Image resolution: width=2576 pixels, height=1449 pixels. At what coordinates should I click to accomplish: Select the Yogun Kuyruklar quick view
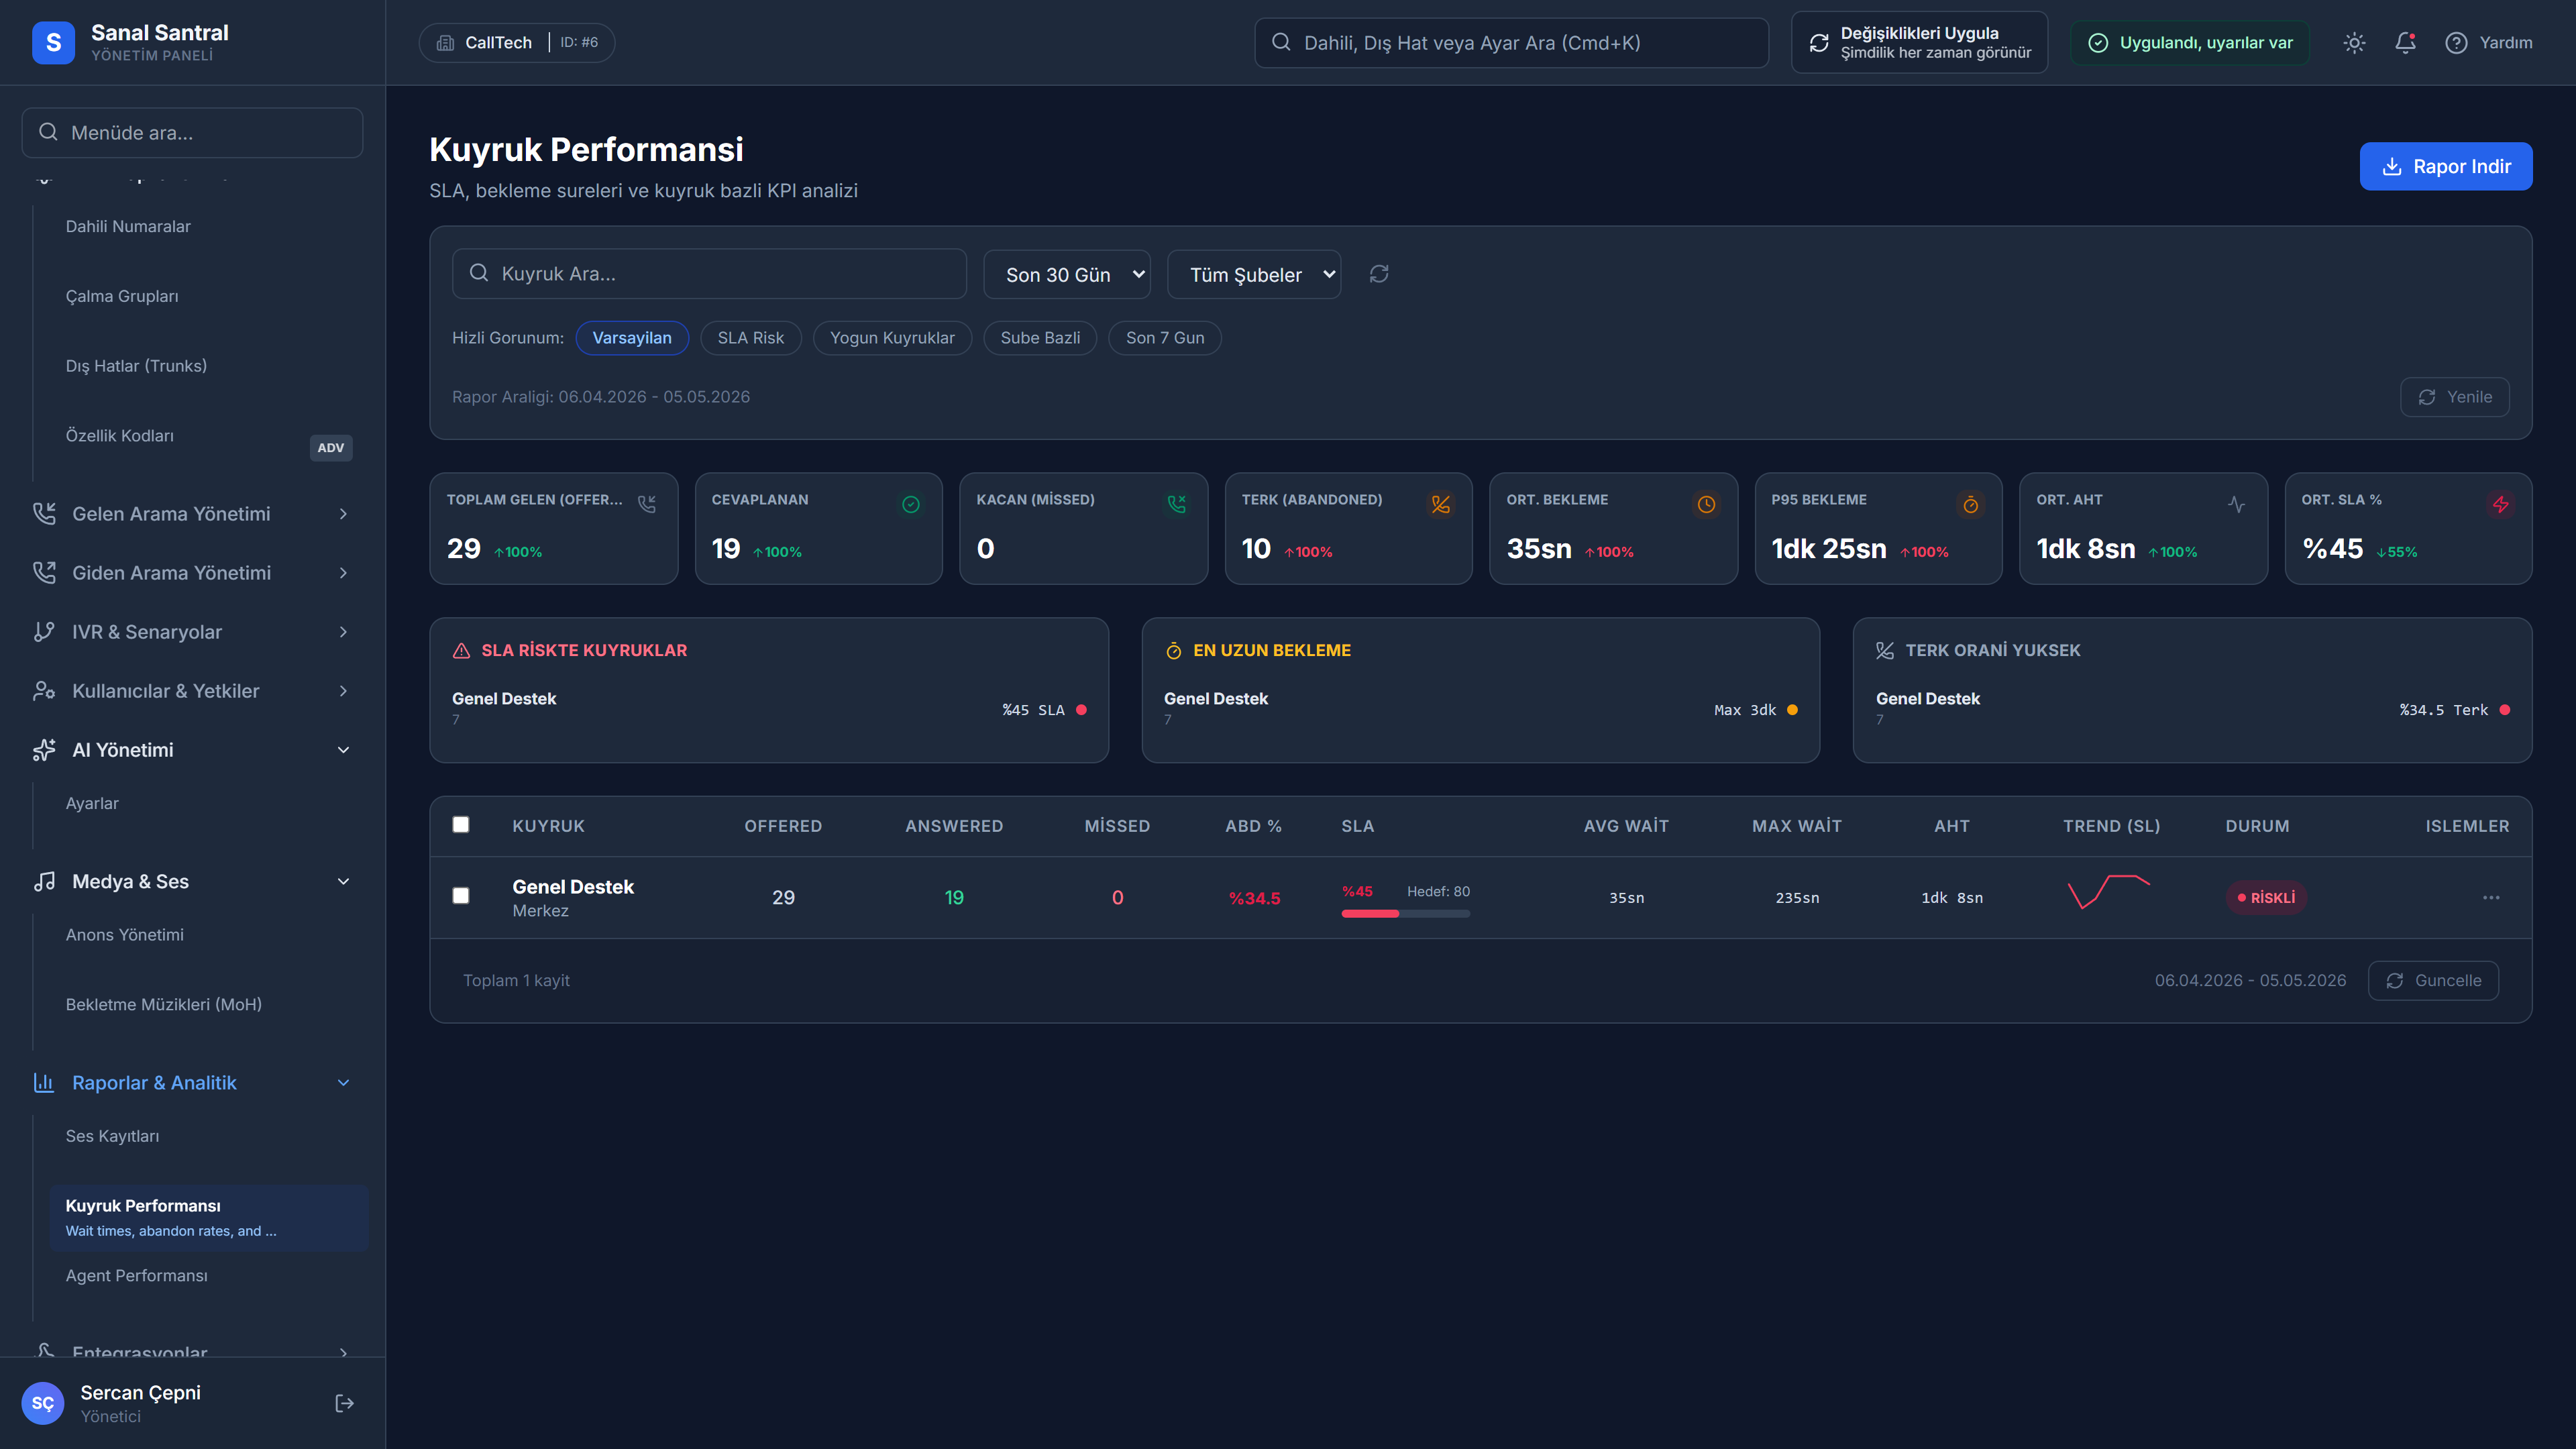click(892, 338)
